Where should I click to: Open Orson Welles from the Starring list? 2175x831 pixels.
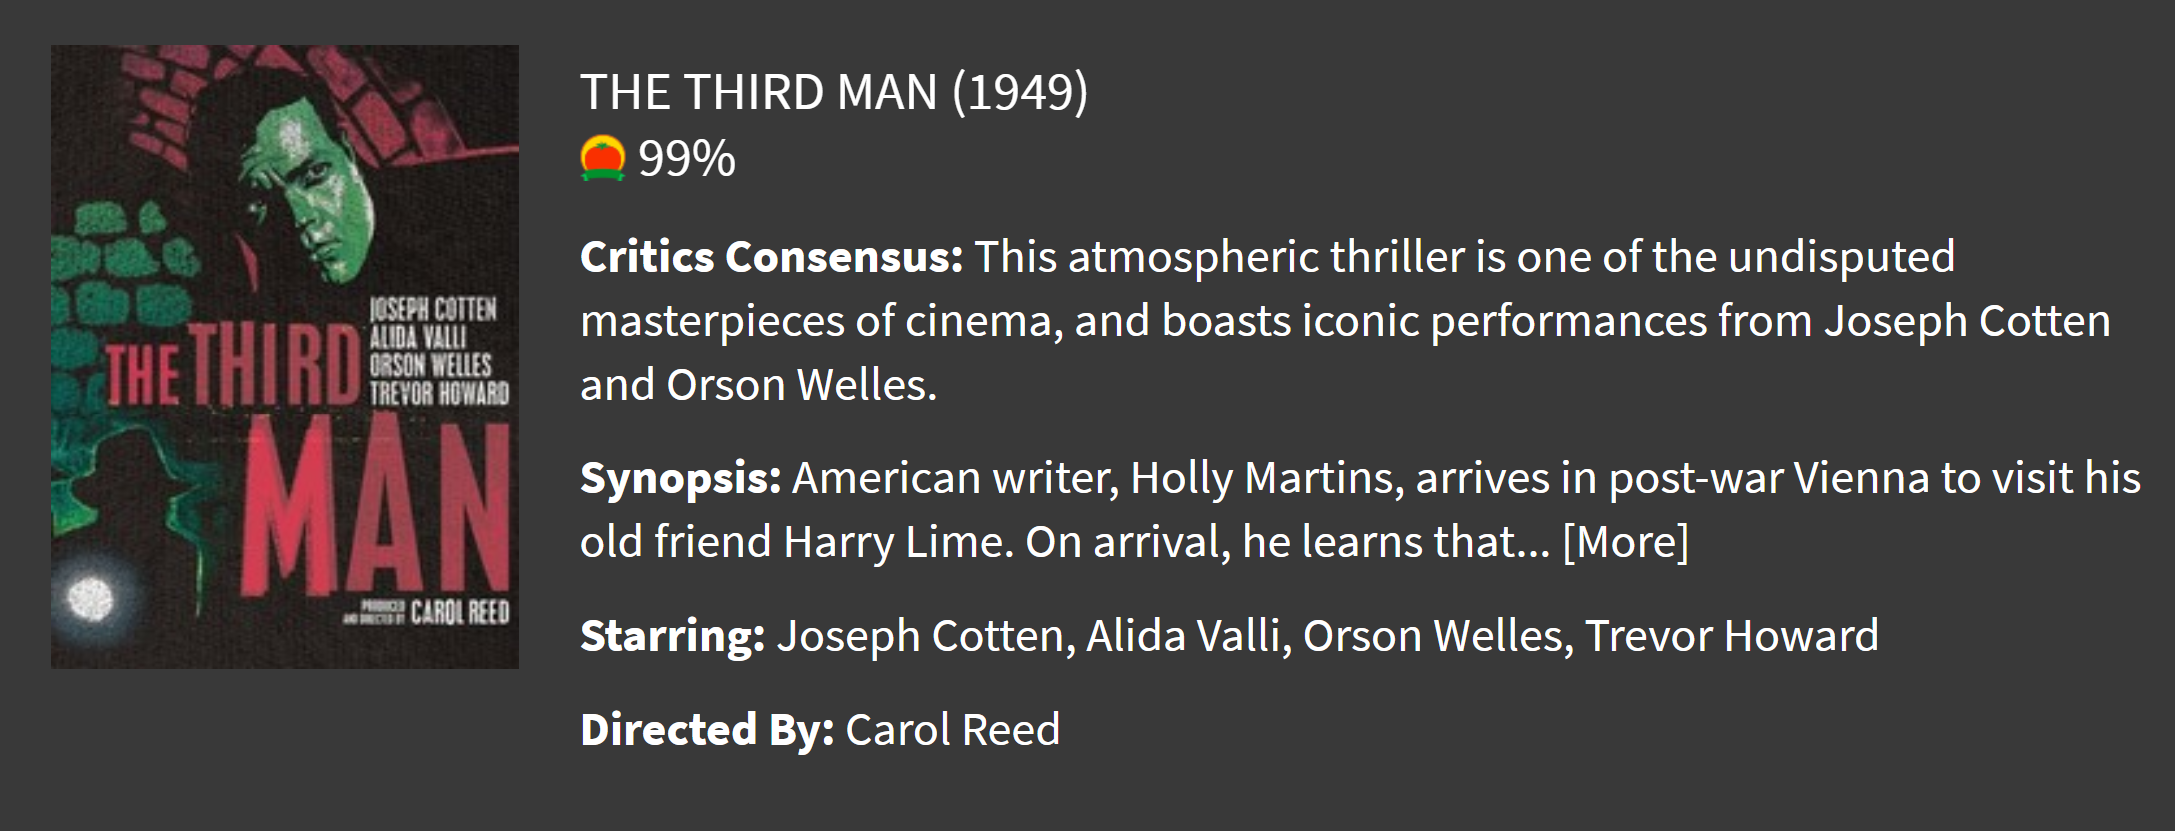coord(1432,636)
